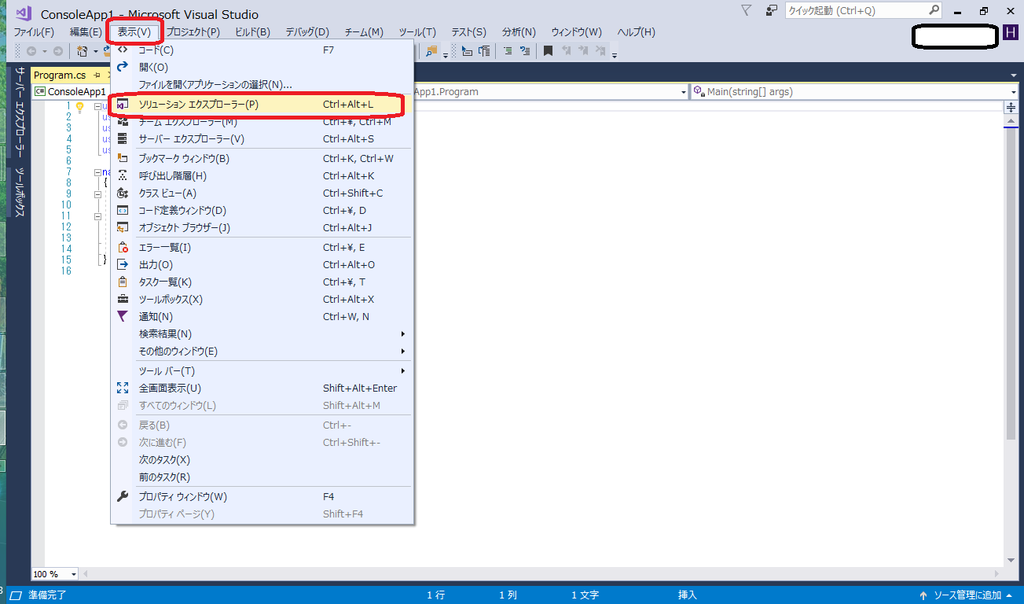This screenshot has width=1024, height=604.
Task: Select サーバー エクスプローラー(V) menu entry
Action: (262, 139)
